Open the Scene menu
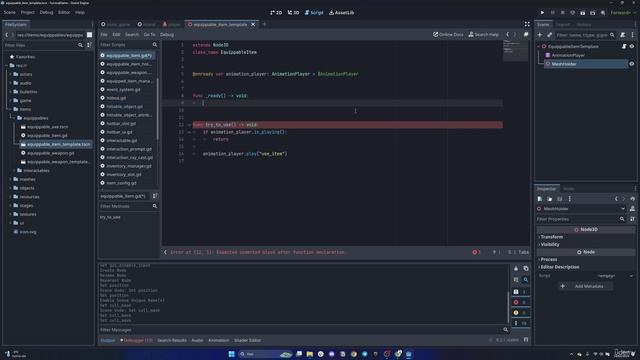 [9, 13]
